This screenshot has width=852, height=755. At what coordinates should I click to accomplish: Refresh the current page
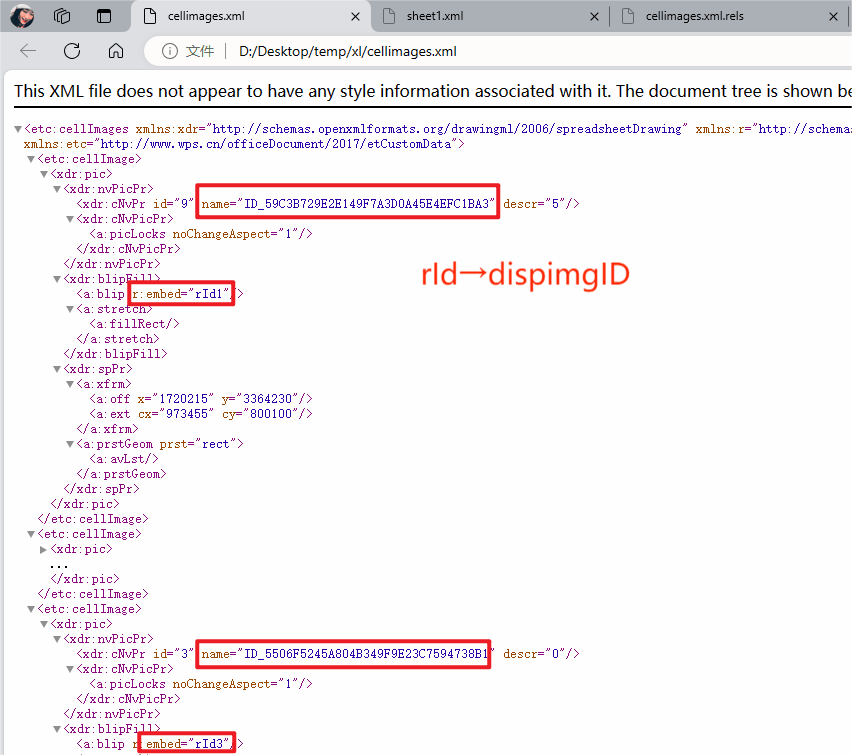pos(72,51)
